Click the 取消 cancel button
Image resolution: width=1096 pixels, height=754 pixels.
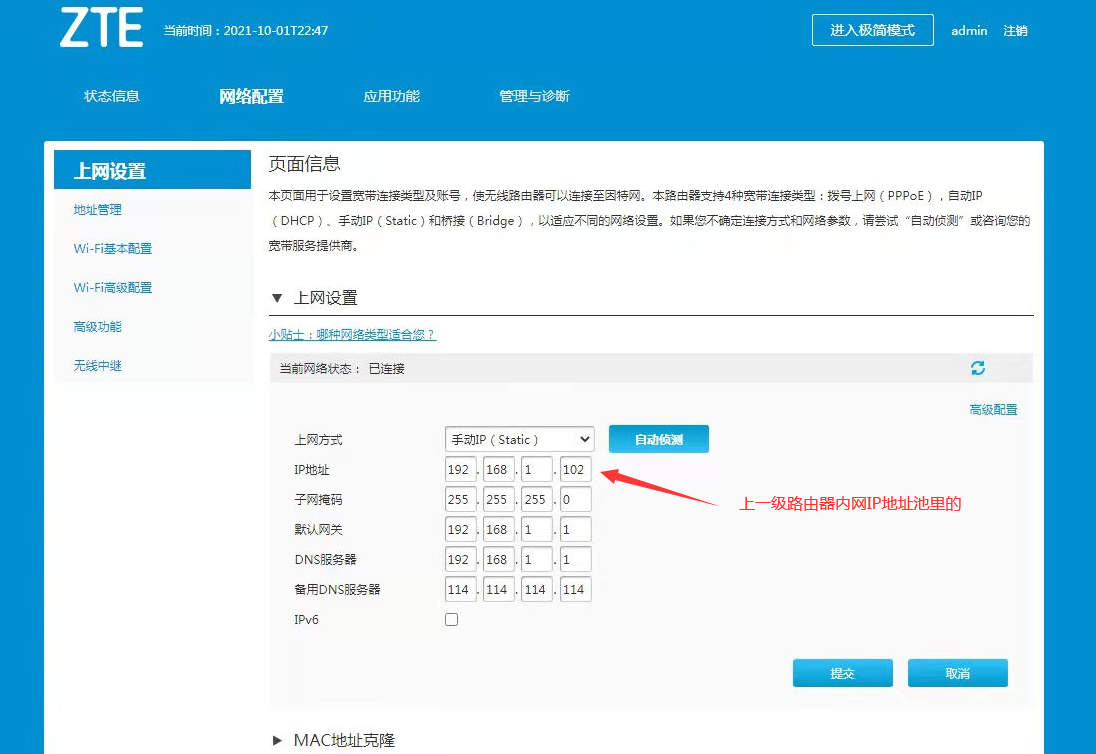coord(957,673)
